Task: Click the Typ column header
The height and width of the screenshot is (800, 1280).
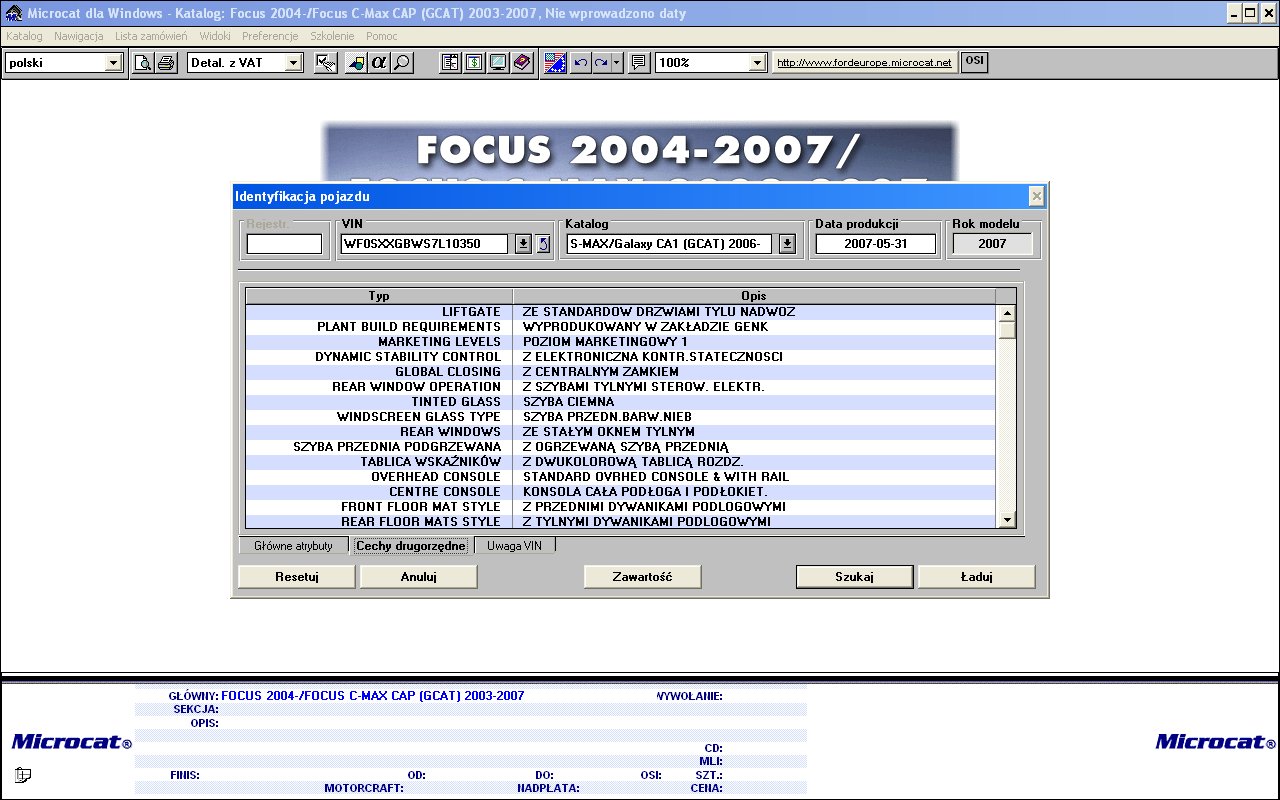Action: click(379, 296)
